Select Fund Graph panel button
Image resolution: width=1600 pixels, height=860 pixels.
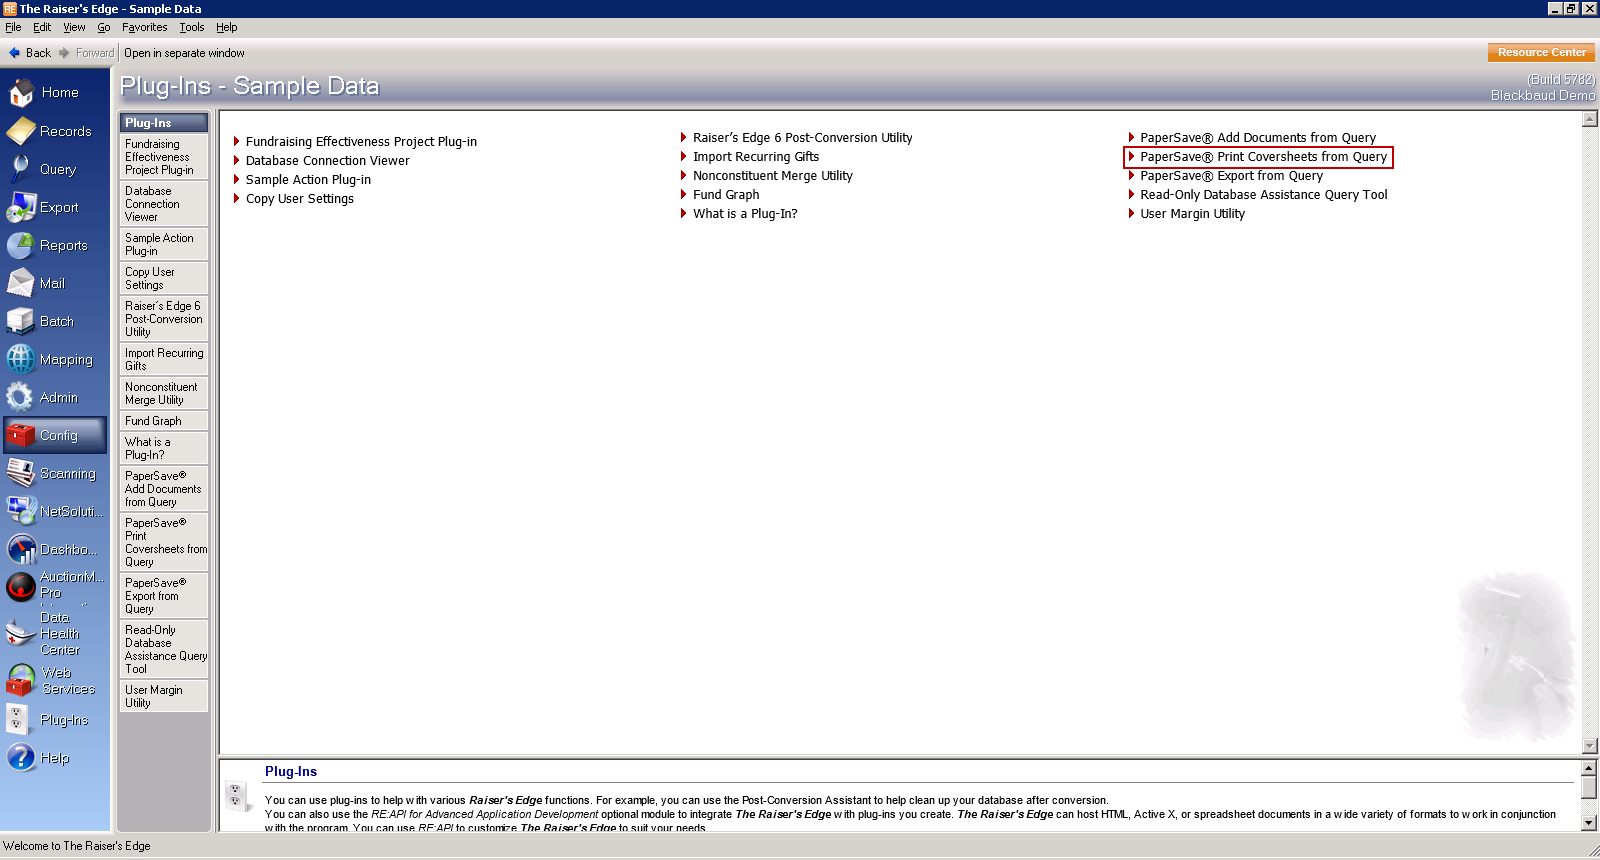(x=164, y=421)
